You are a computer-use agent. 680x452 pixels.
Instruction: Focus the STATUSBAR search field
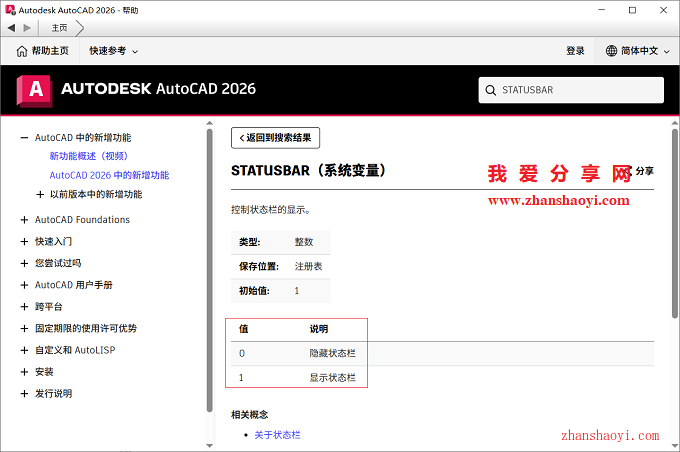[571, 90]
